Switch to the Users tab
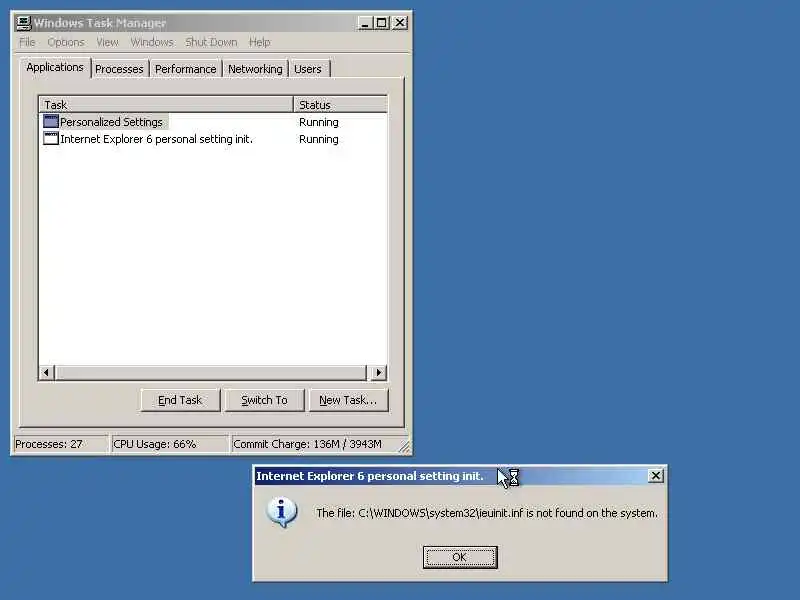The height and width of the screenshot is (600, 800). 308,69
